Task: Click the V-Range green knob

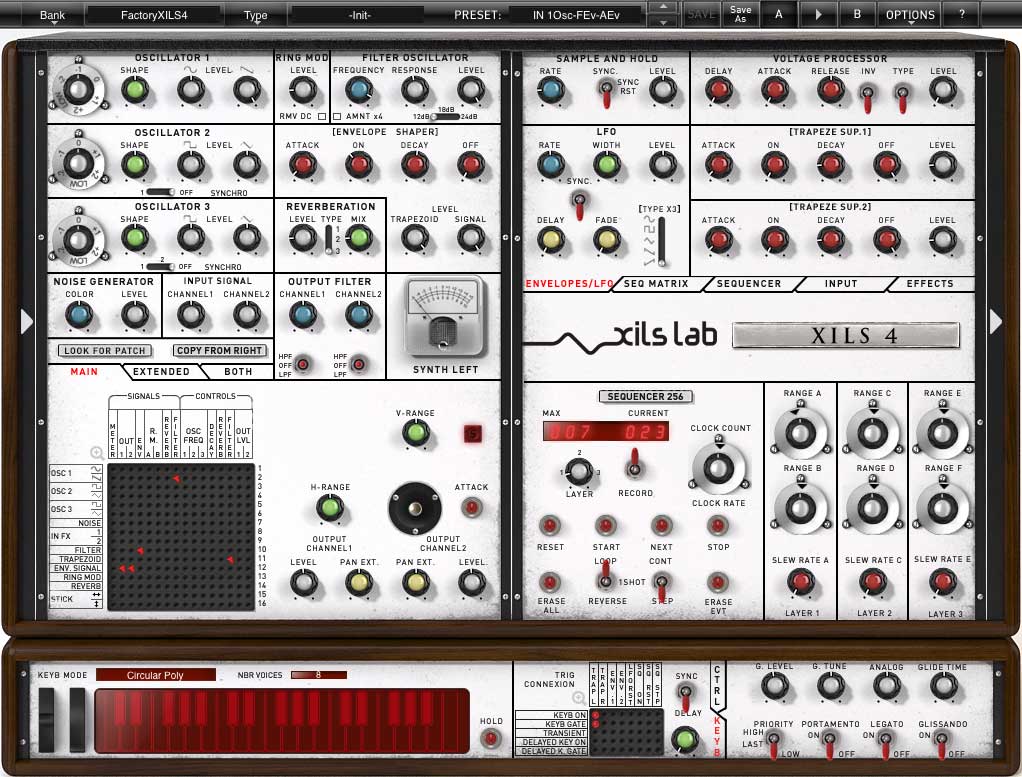Action: coord(415,432)
